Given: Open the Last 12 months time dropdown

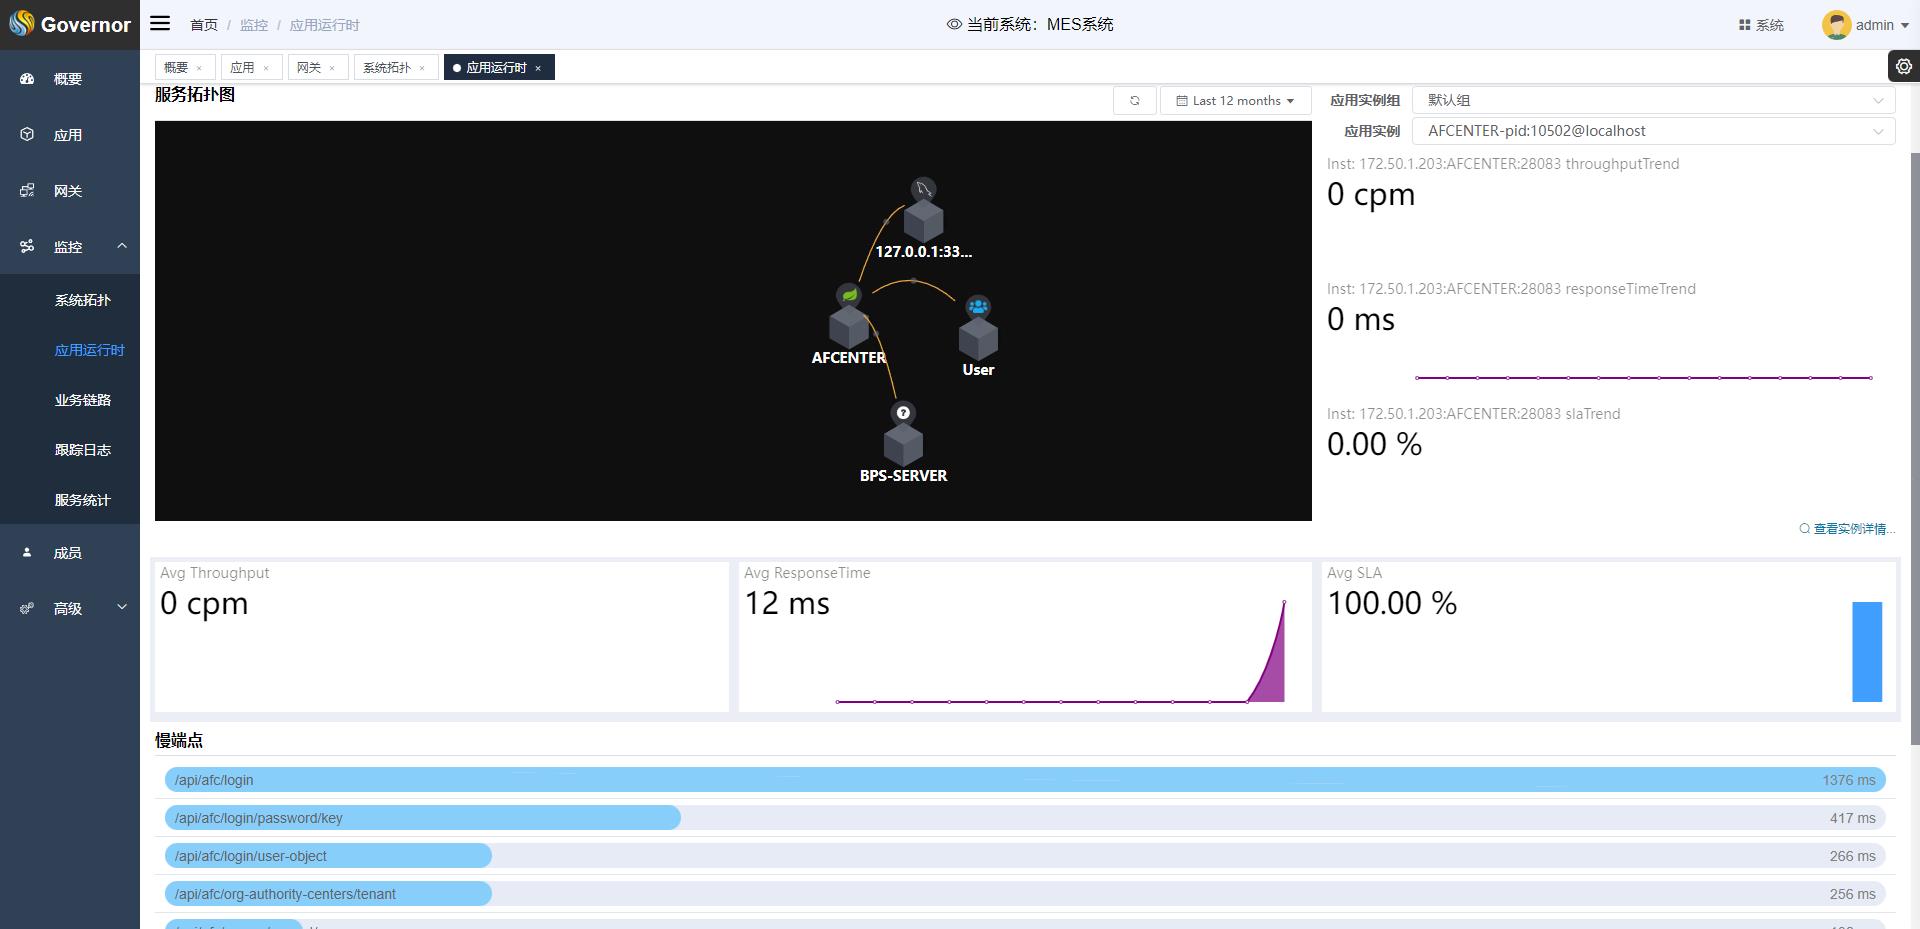Looking at the screenshot, I should (1235, 100).
